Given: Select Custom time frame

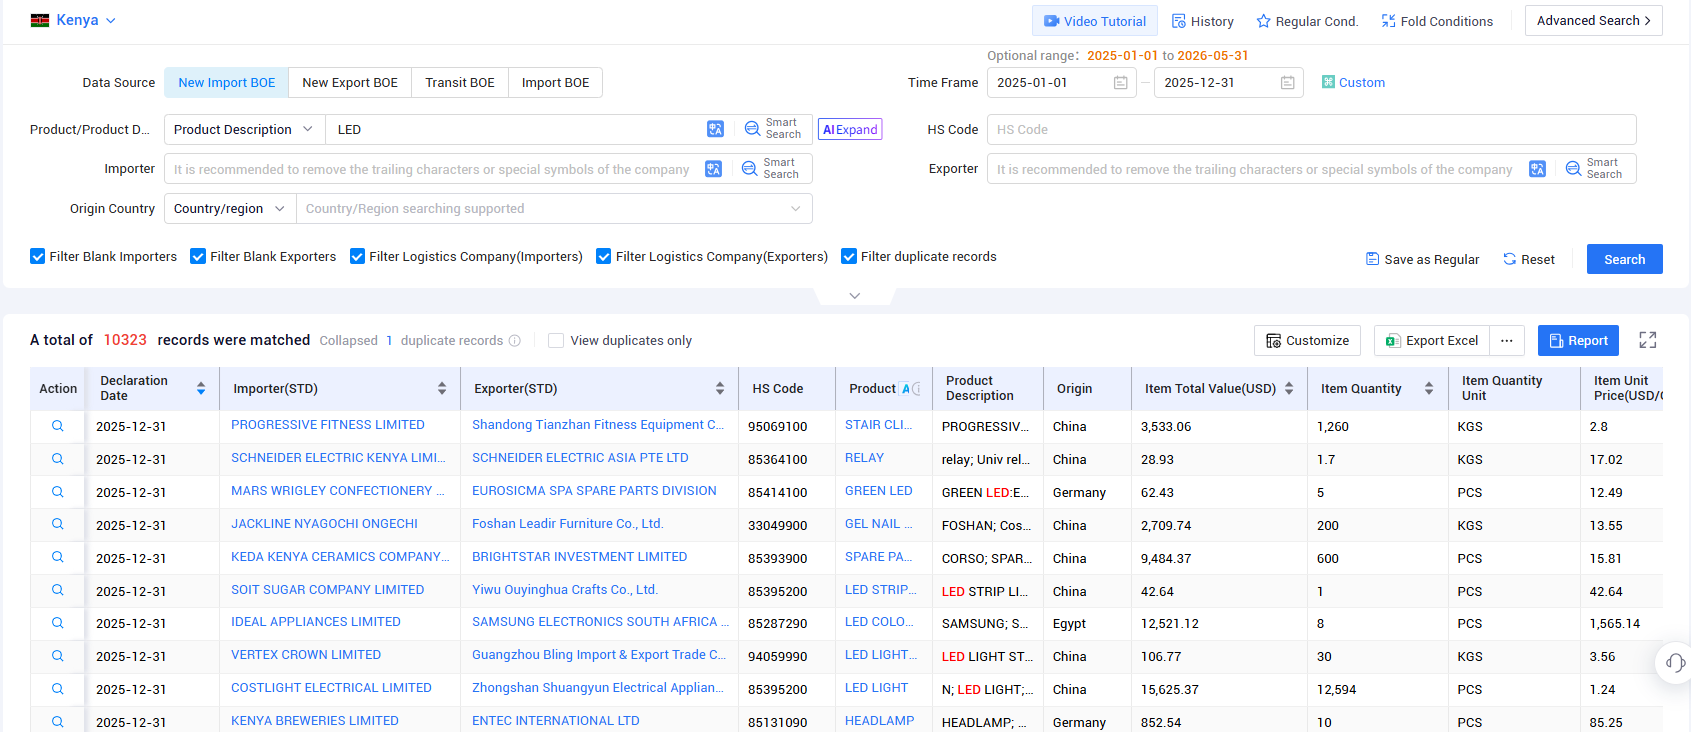Looking at the screenshot, I should point(1353,83).
